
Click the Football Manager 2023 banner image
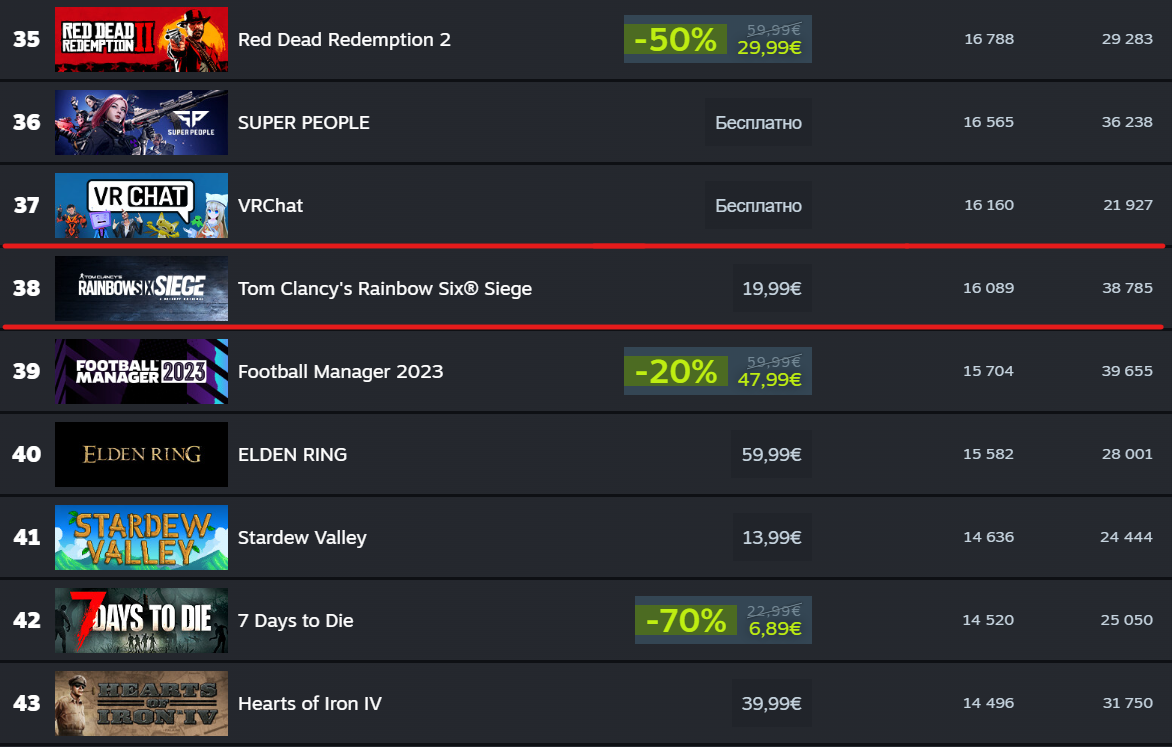(141, 372)
